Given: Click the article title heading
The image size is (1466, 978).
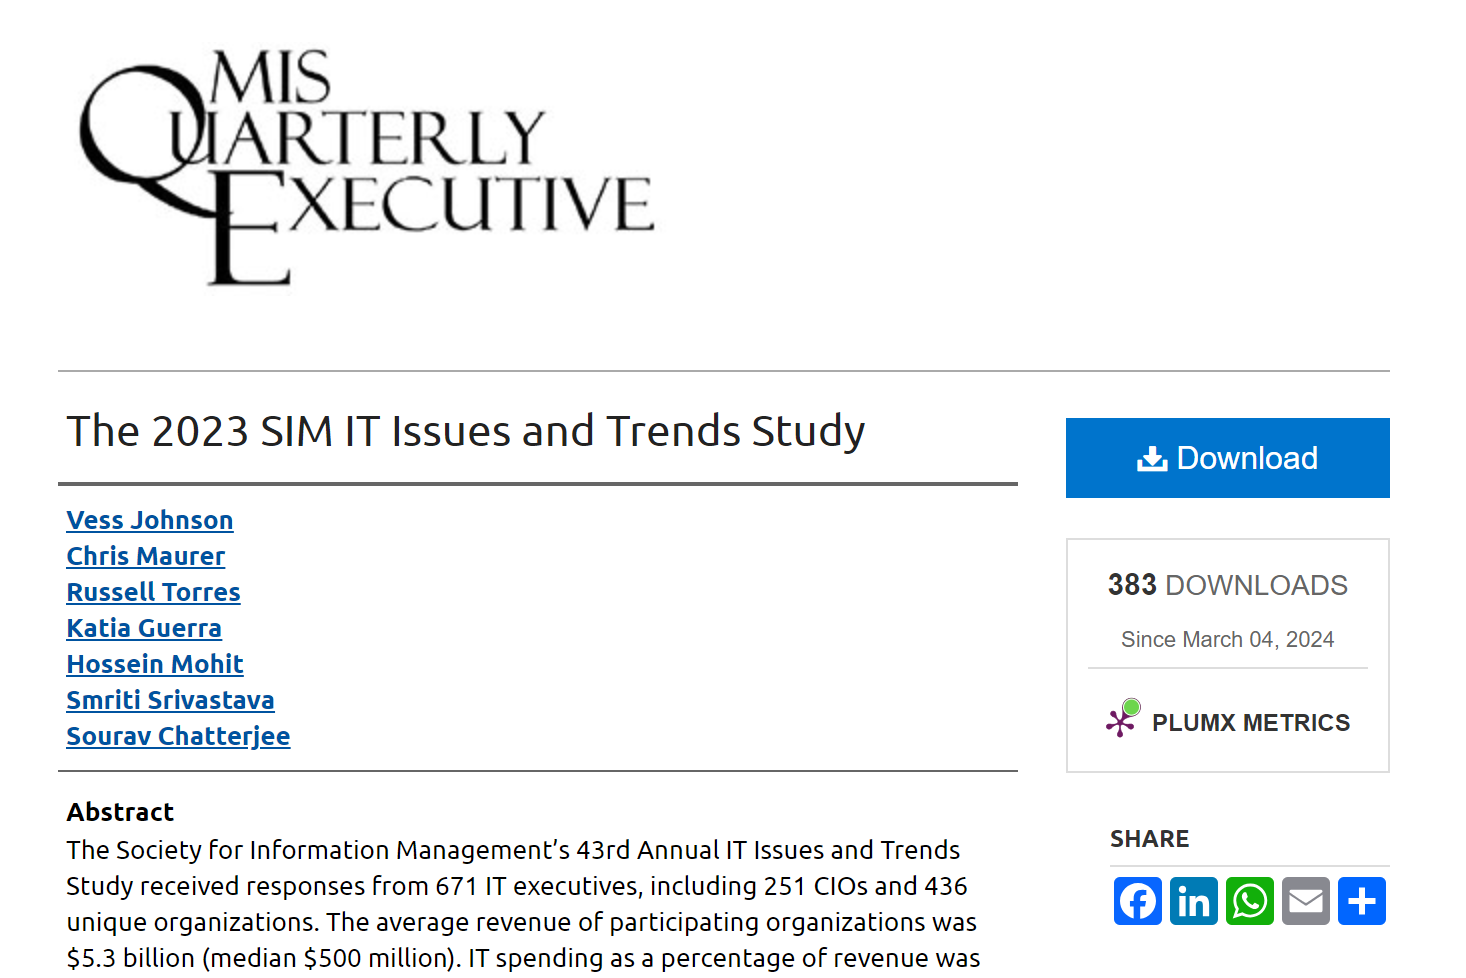Looking at the screenshot, I should coord(466,432).
